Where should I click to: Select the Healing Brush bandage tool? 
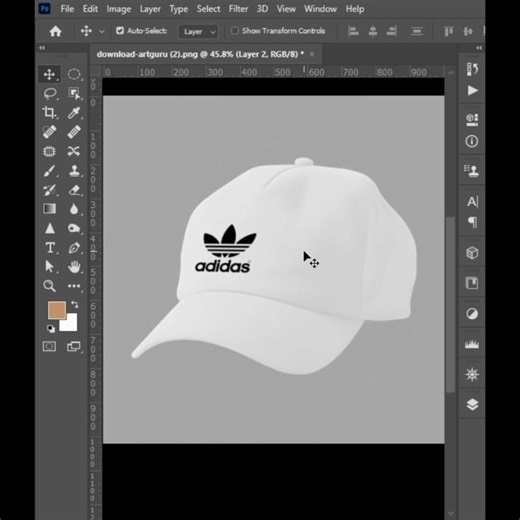(74, 132)
